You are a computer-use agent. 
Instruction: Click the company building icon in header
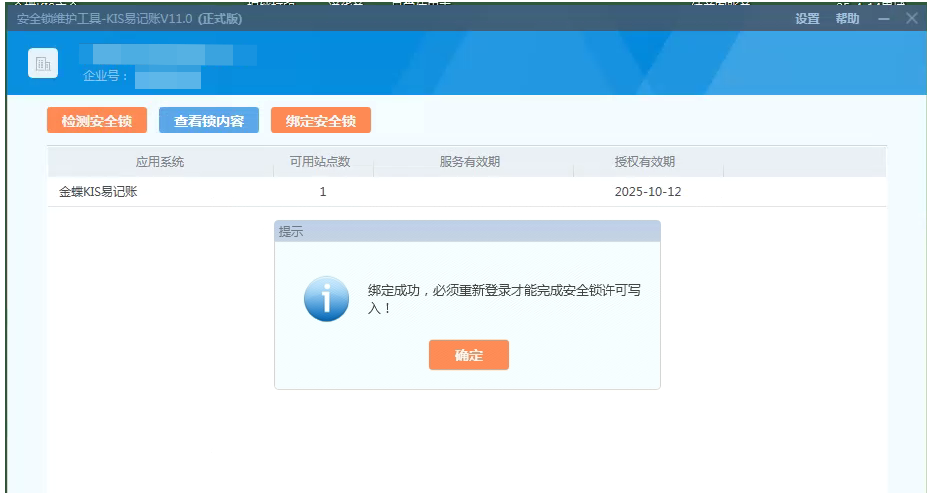[43, 63]
